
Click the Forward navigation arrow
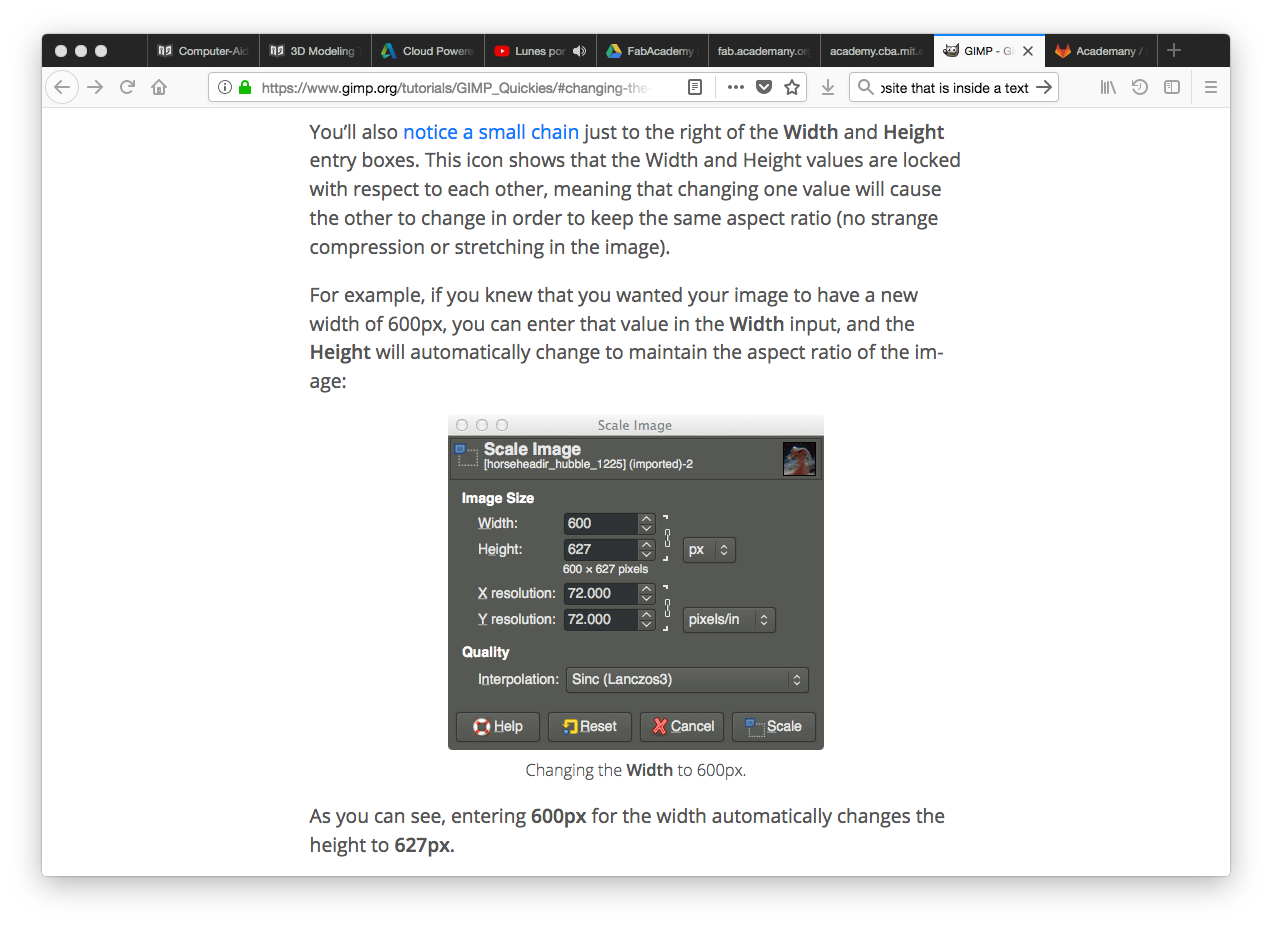pos(95,87)
